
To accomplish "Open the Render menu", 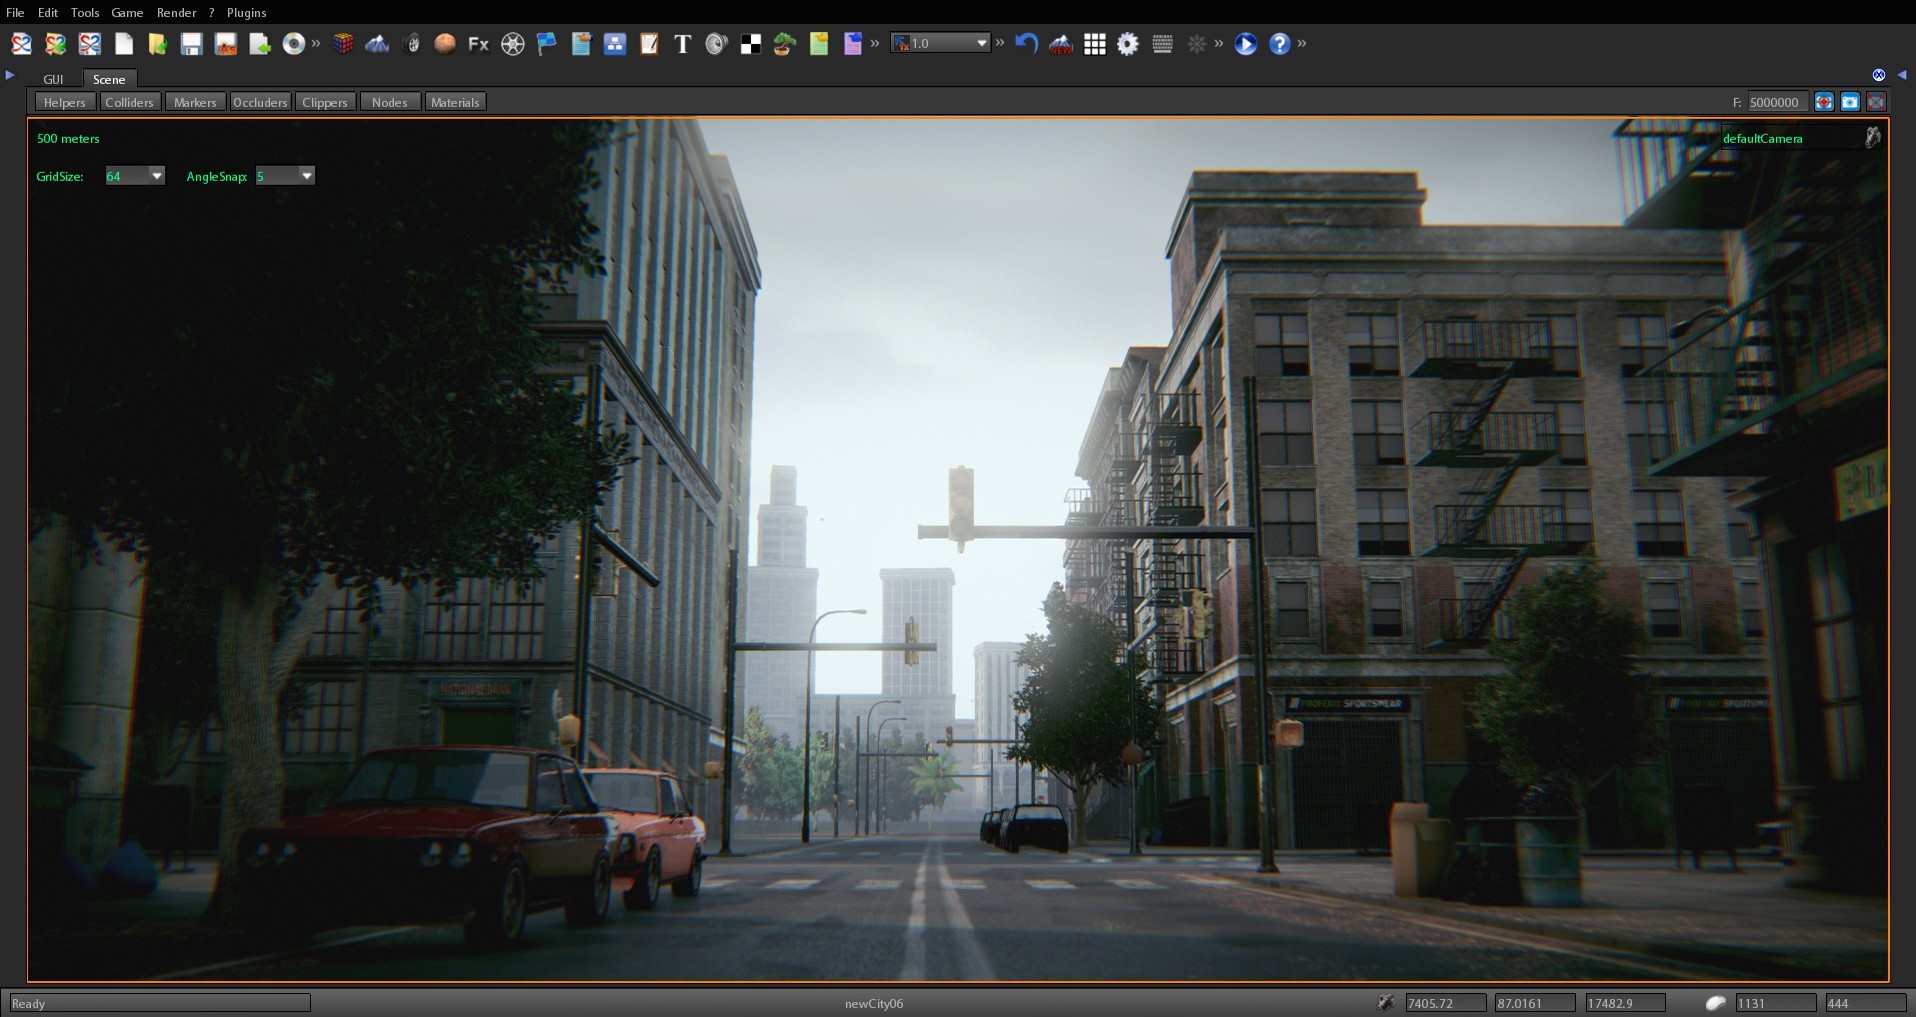I will click(x=177, y=12).
